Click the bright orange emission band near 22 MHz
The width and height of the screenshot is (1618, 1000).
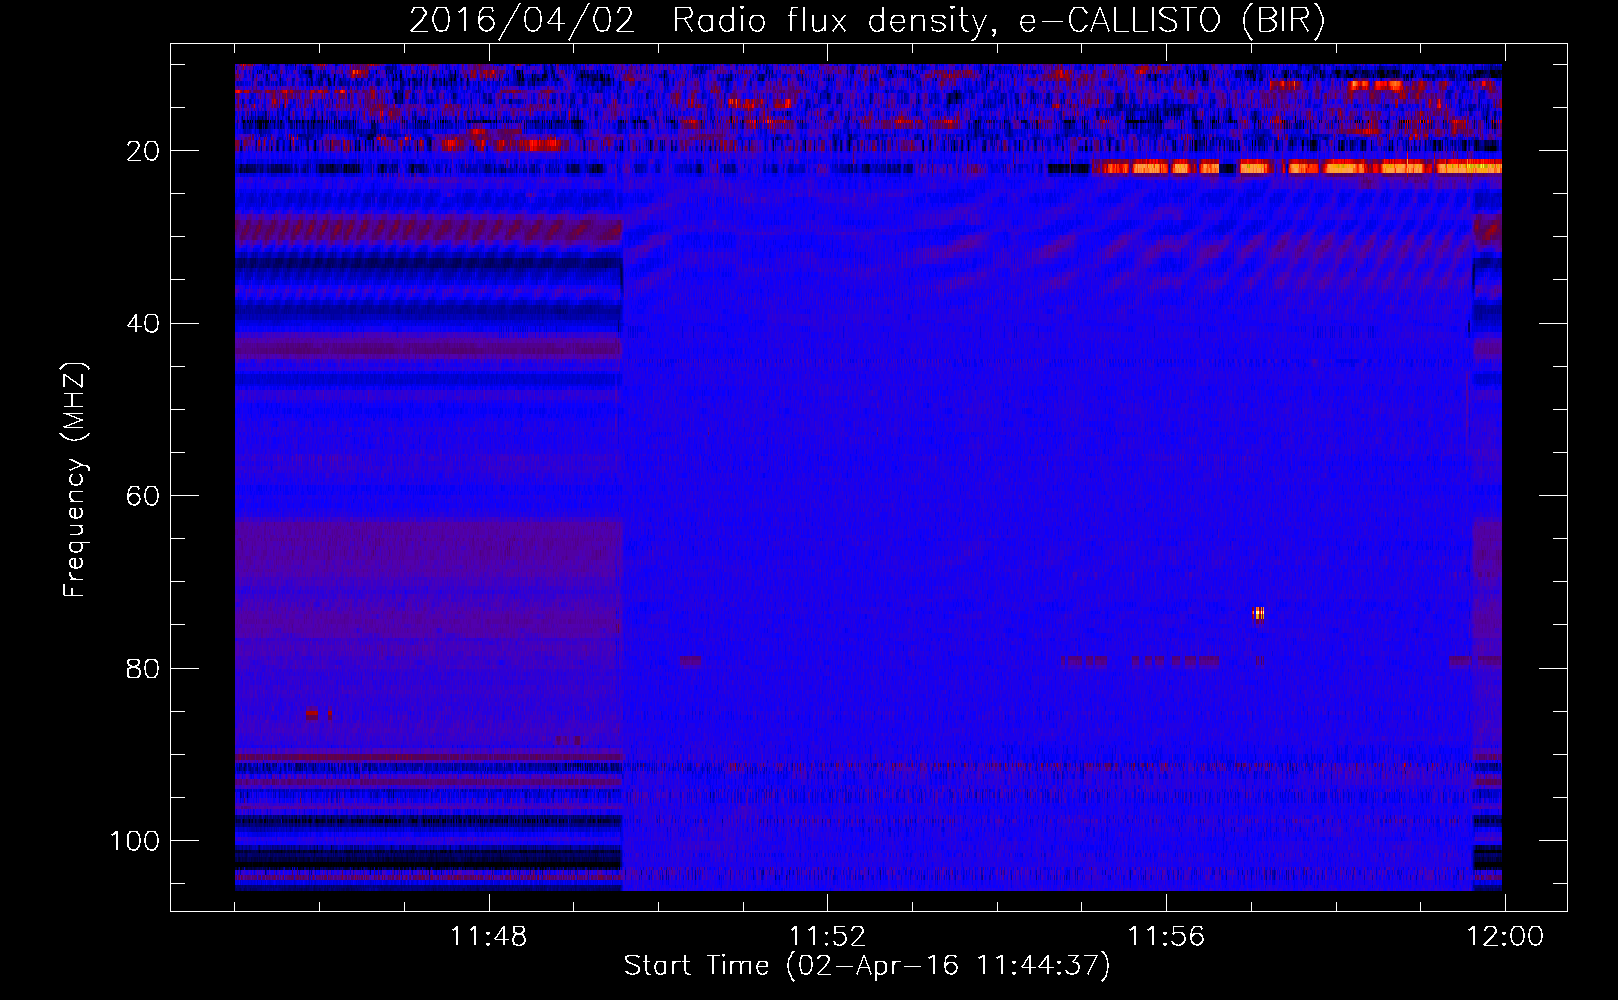point(1297,168)
